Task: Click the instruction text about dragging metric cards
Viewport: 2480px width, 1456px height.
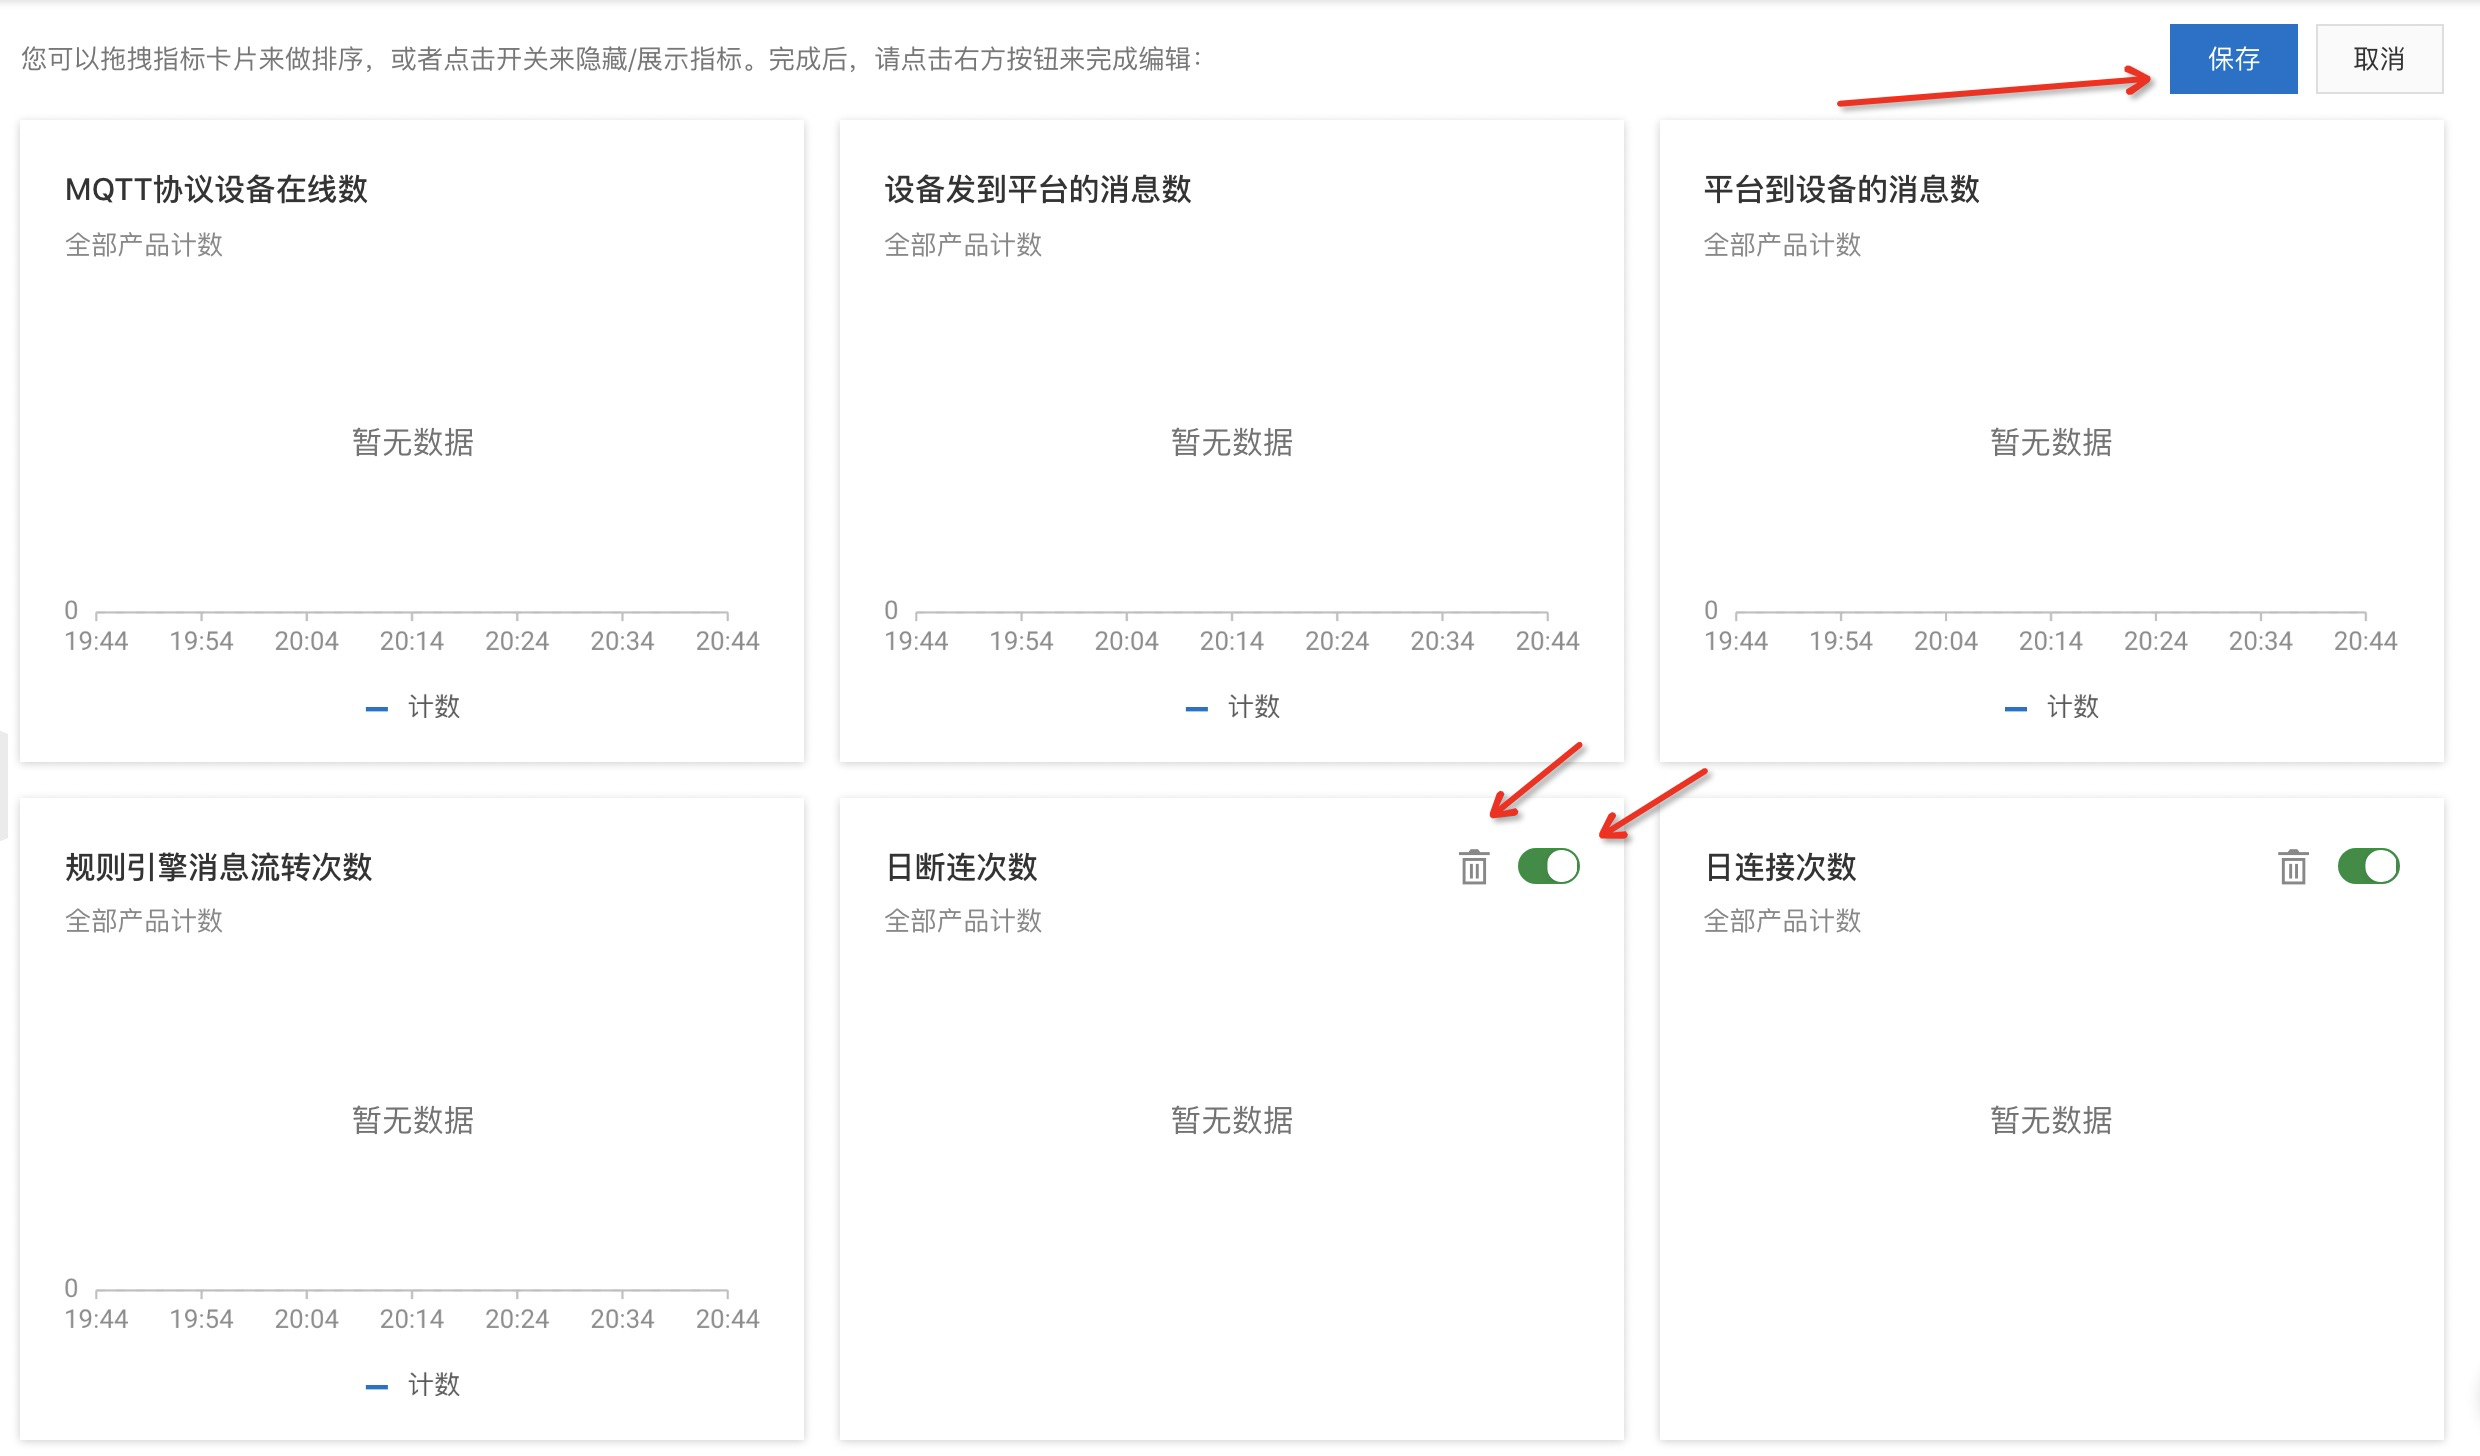Action: [x=611, y=59]
